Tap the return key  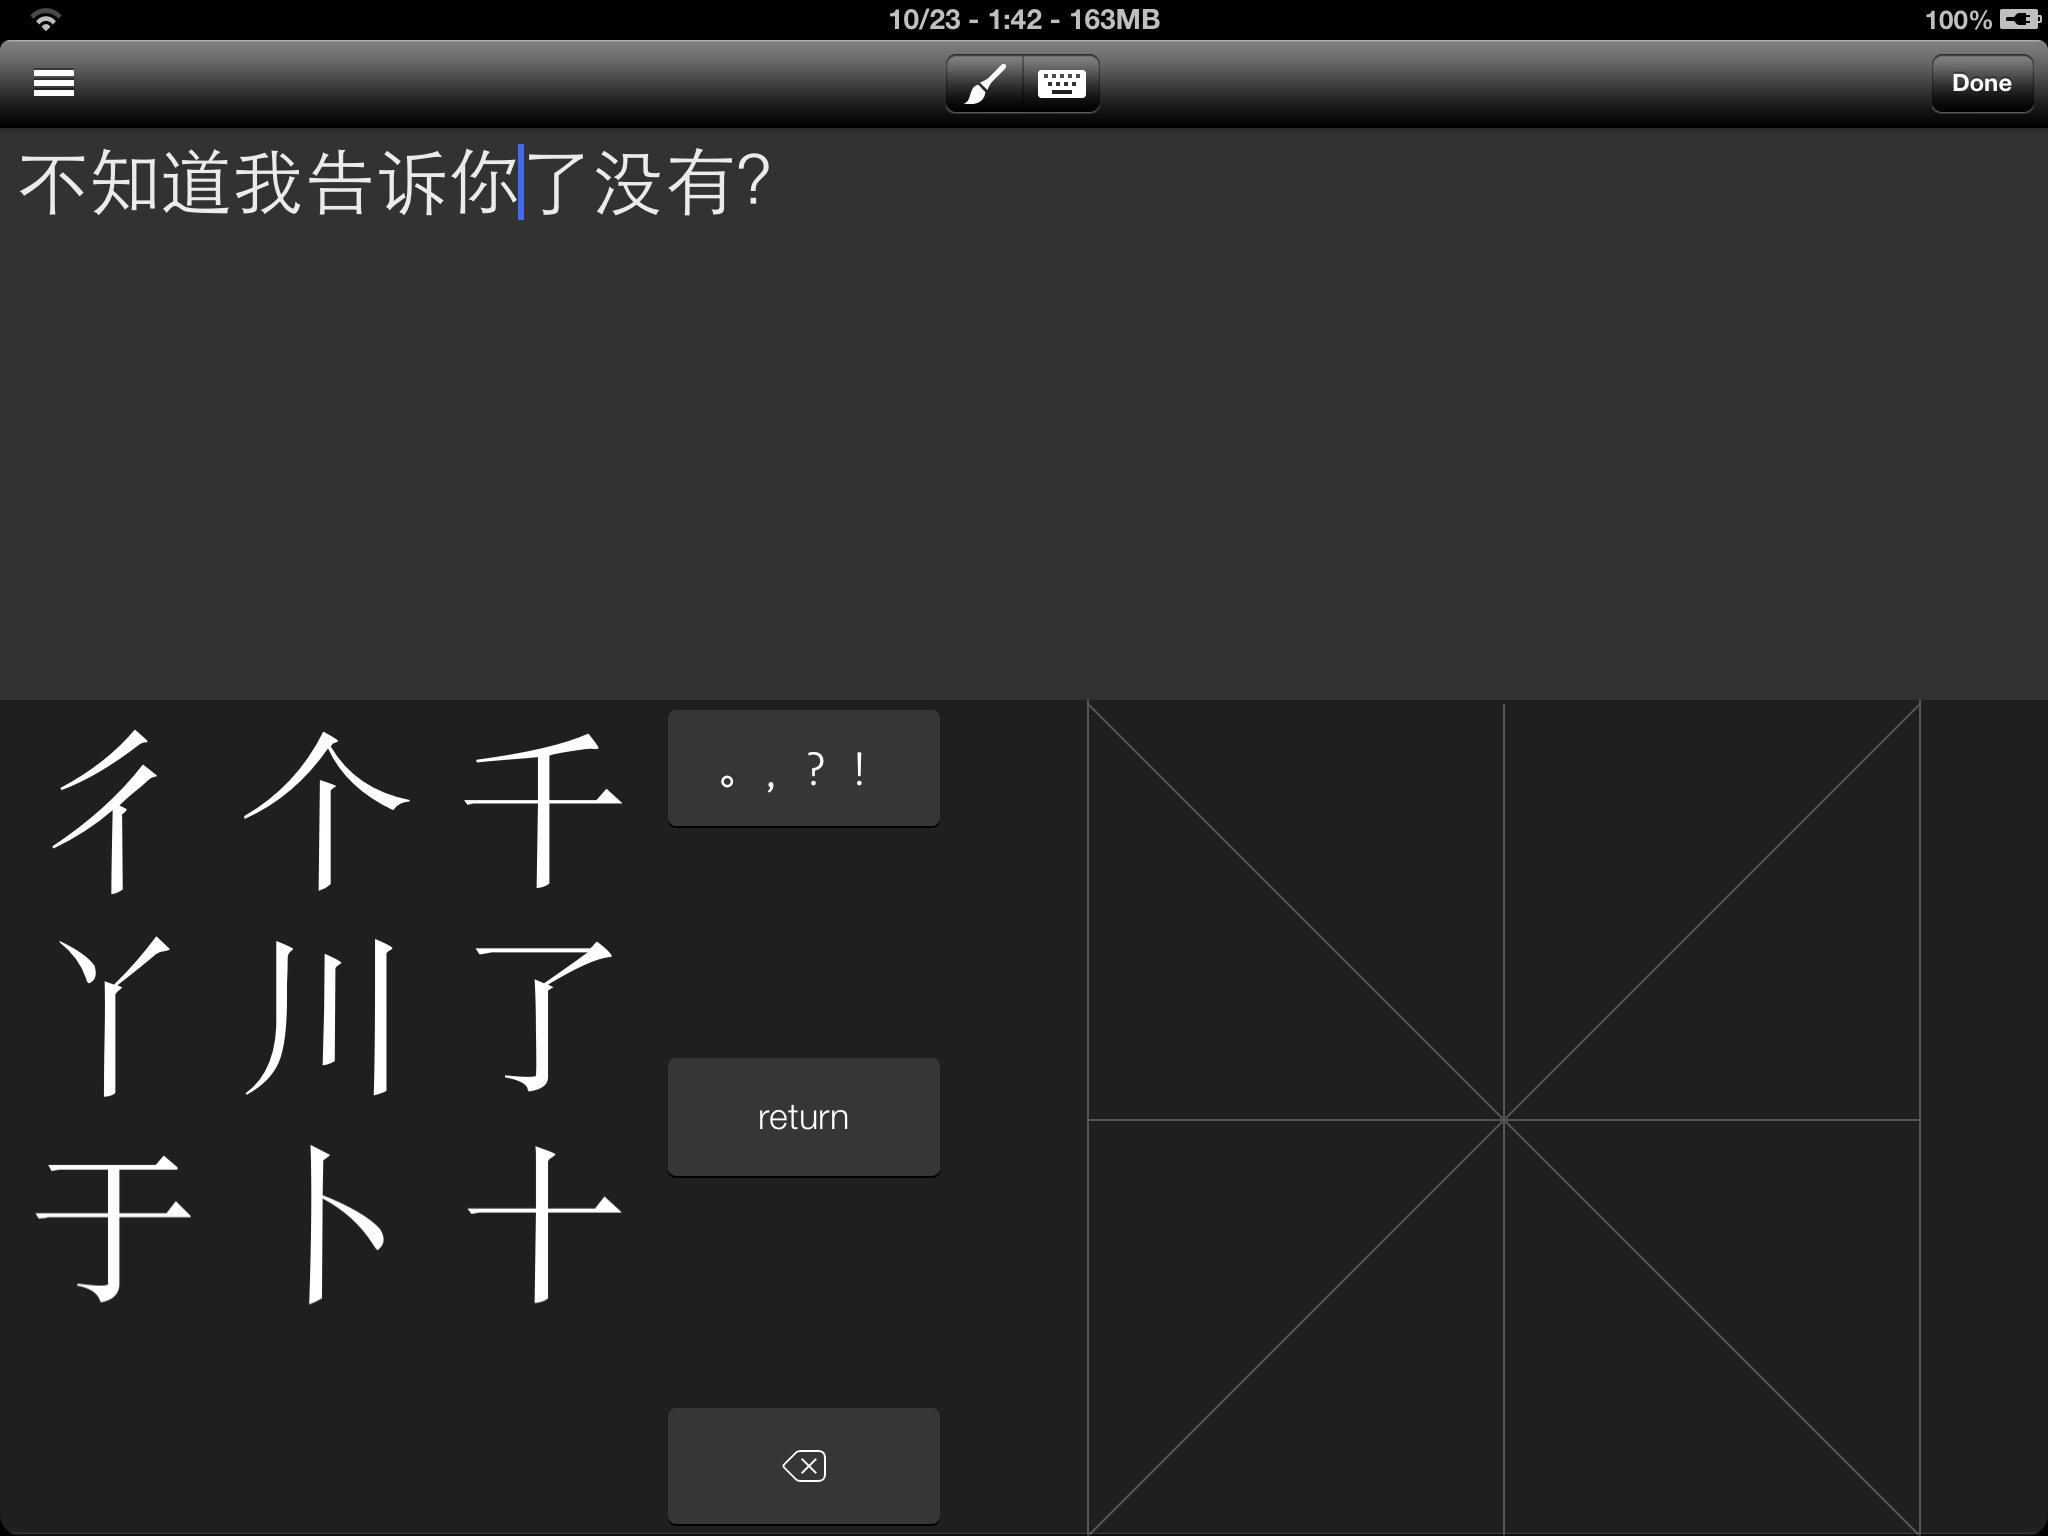click(x=803, y=1117)
